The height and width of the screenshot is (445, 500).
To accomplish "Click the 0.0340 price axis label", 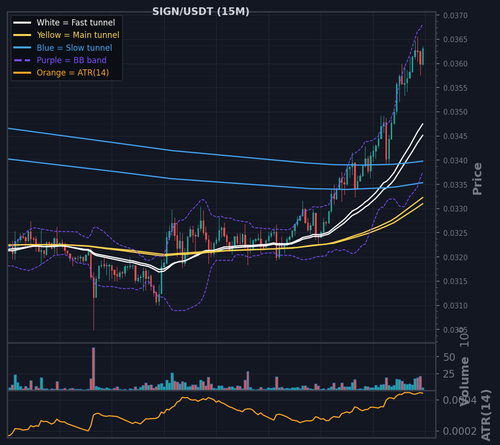I will click(455, 161).
